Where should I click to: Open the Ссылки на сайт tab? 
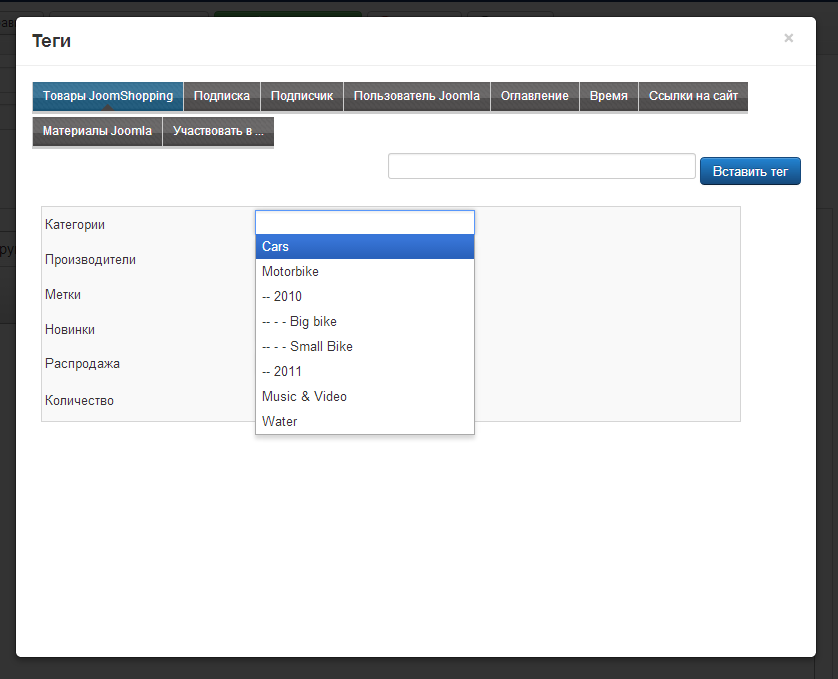tap(693, 96)
